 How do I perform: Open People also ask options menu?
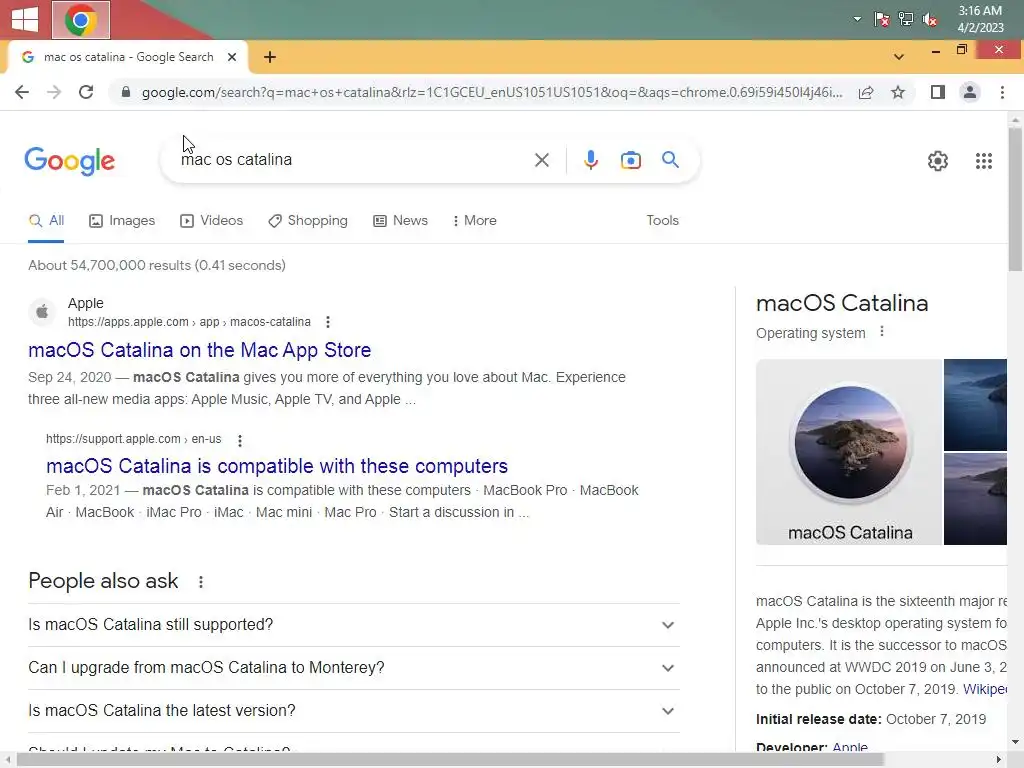click(200, 581)
